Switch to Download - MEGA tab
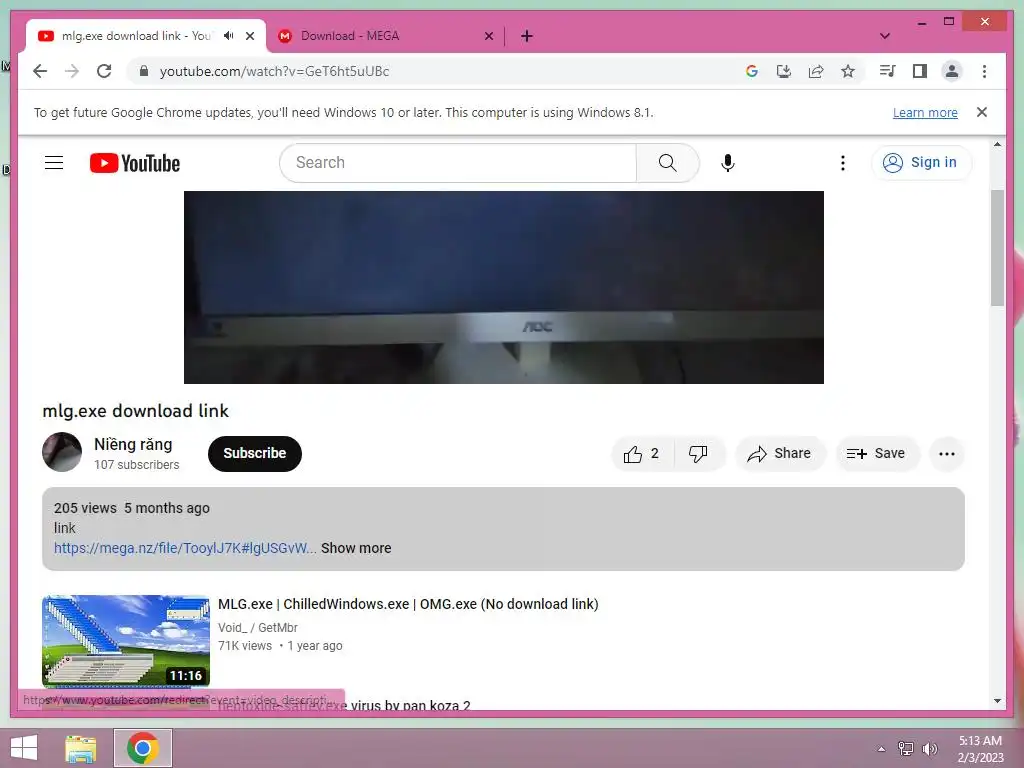 pyautogui.click(x=385, y=36)
